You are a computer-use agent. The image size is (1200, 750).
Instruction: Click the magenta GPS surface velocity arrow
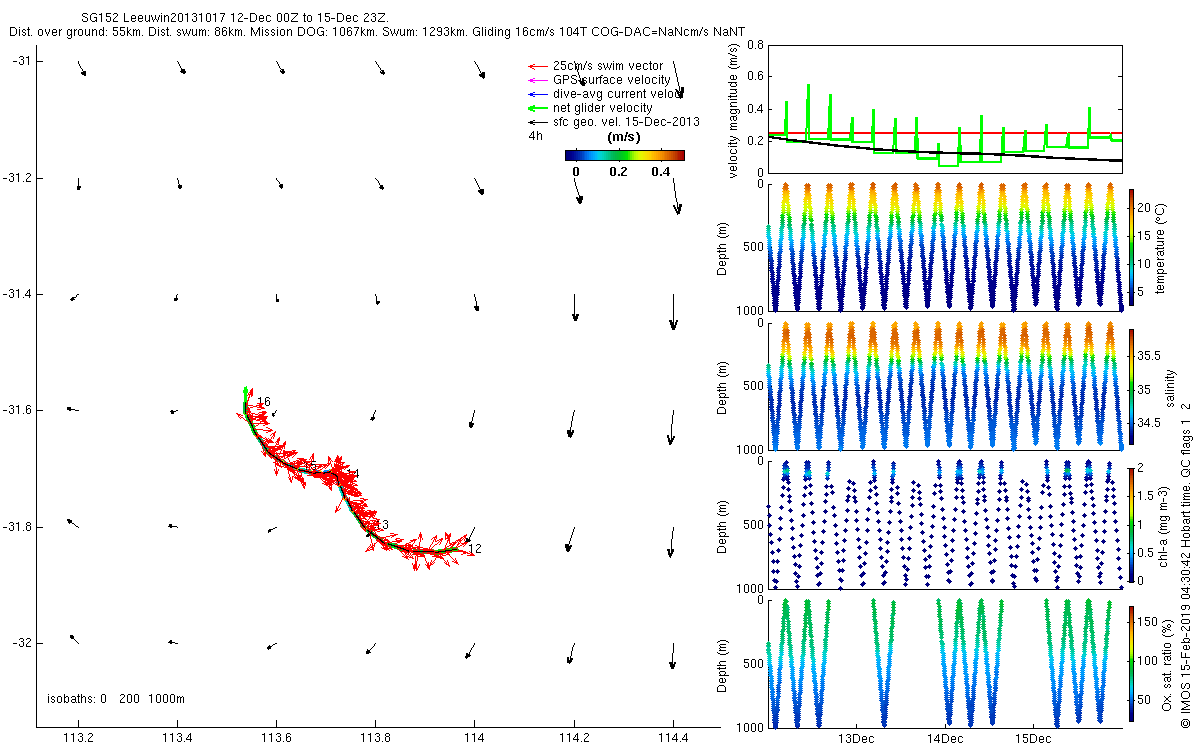[x=537, y=80]
